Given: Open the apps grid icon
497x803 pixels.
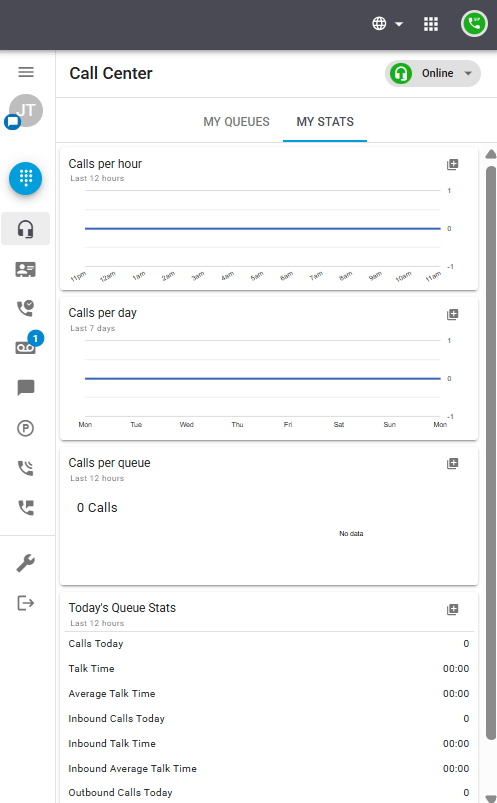Looking at the screenshot, I should (x=431, y=24).
